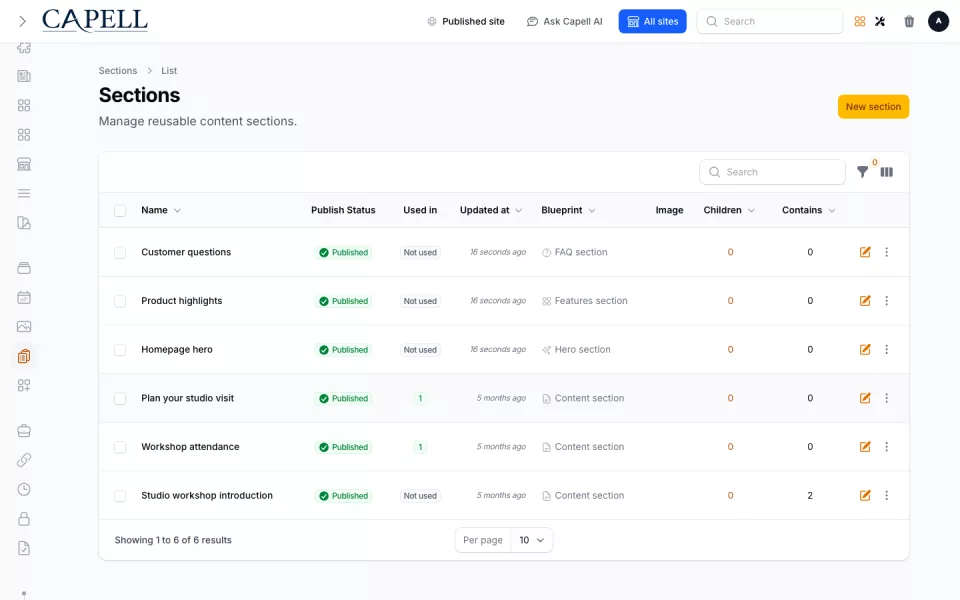Screen dimensions: 960x600
Task: Click the Sections breadcrumb link
Action: point(118,70)
